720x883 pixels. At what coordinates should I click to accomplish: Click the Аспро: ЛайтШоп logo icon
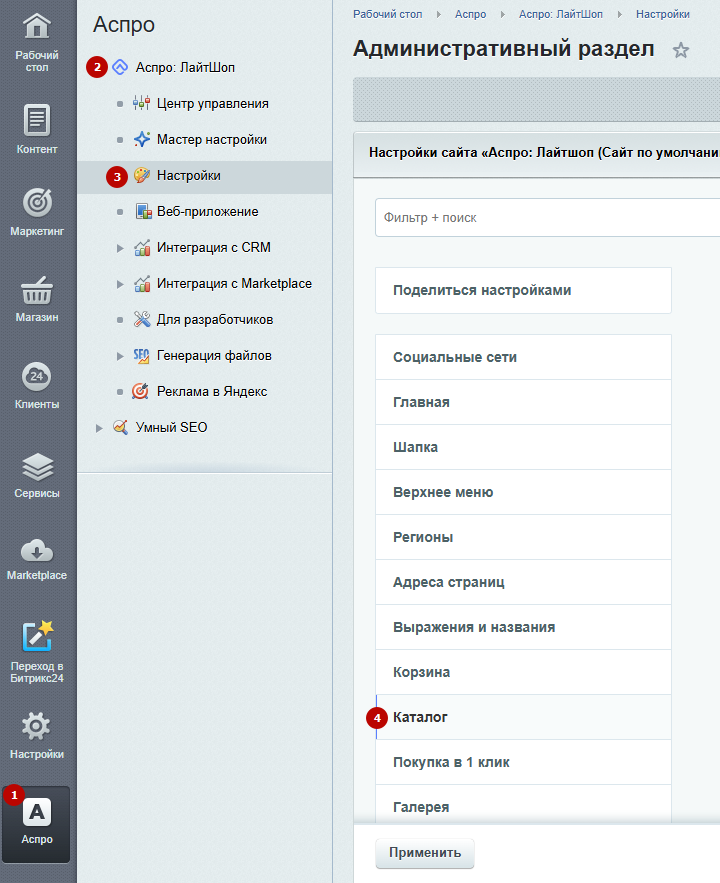(120, 68)
